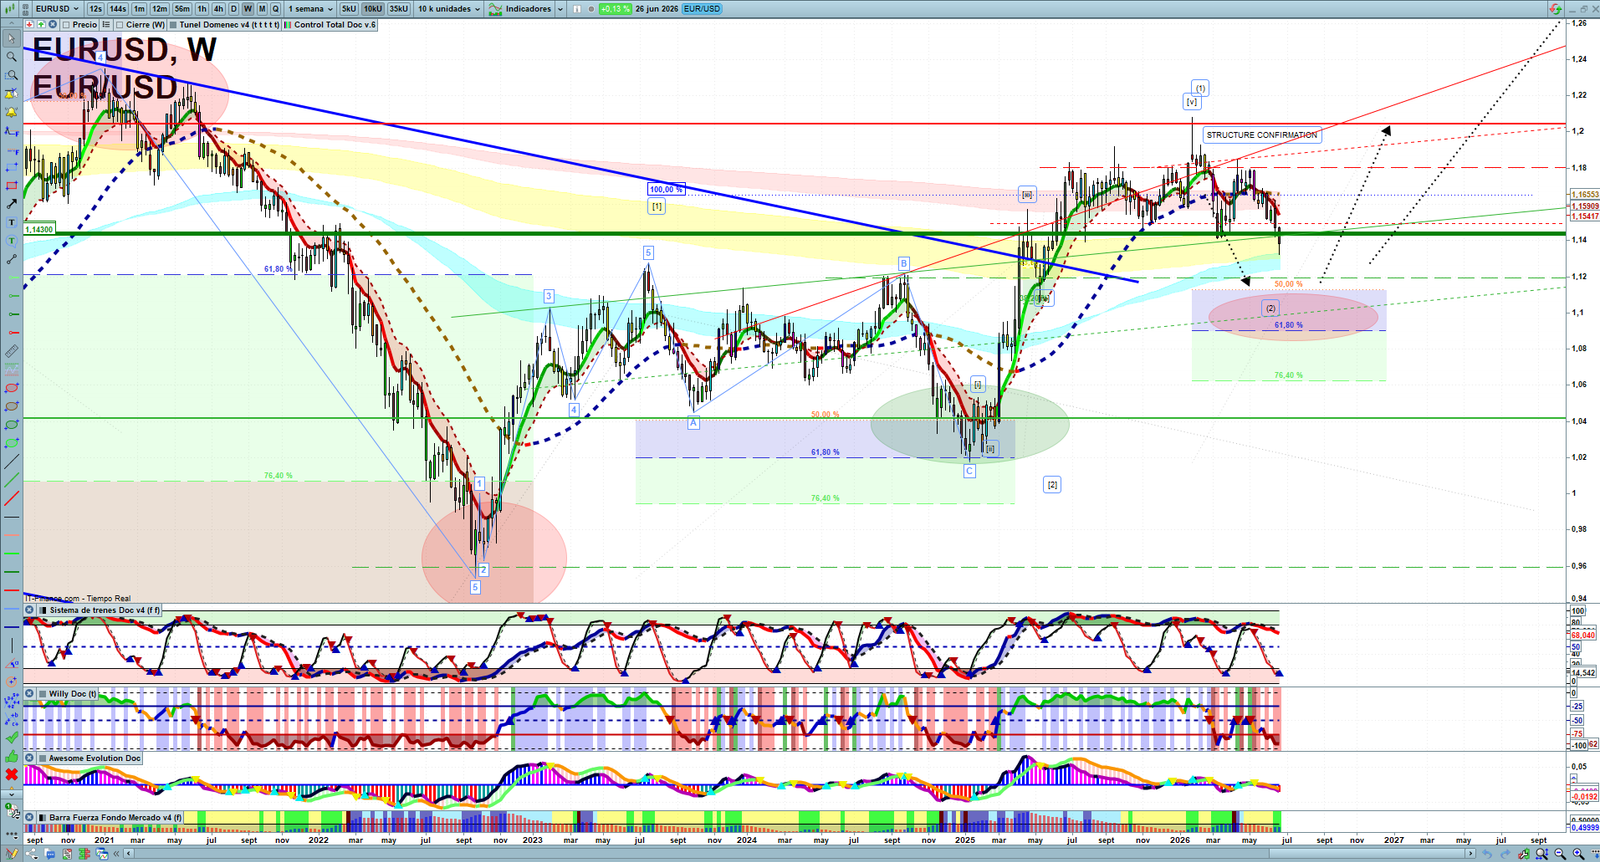Click the EUR/USD badge in top toolbar
1600x862 pixels.
coord(702,9)
